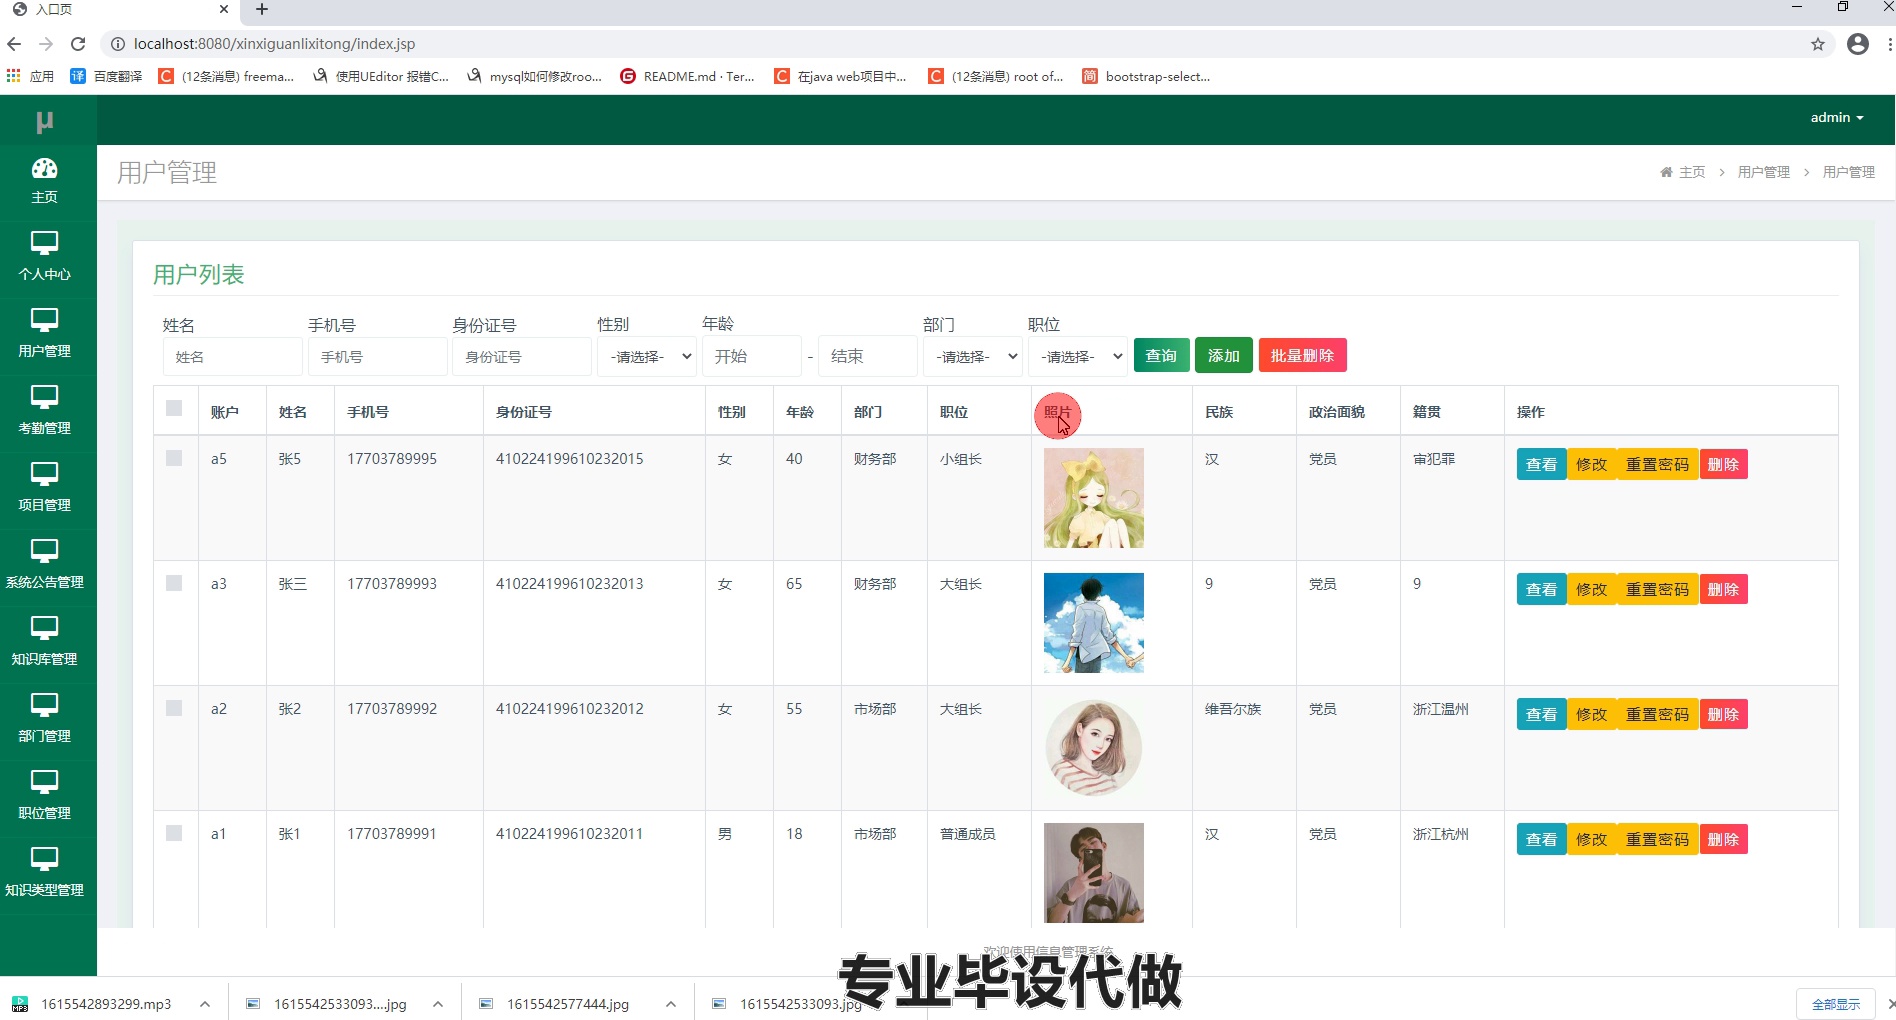This screenshot has width=1896, height=1020.
Task: Open 个人中心 in the sidebar
Action: [44, 258]
